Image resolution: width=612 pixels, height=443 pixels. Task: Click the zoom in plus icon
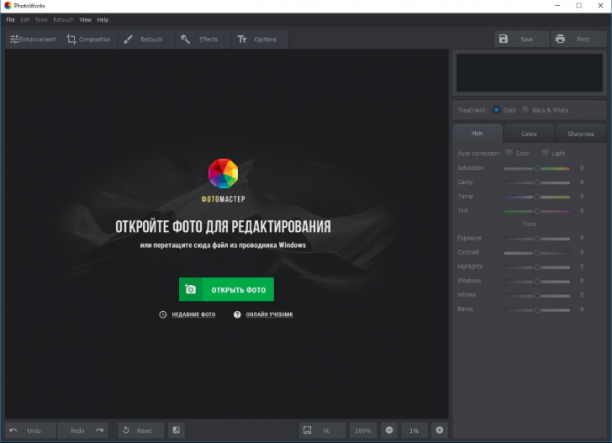[439, 430]
